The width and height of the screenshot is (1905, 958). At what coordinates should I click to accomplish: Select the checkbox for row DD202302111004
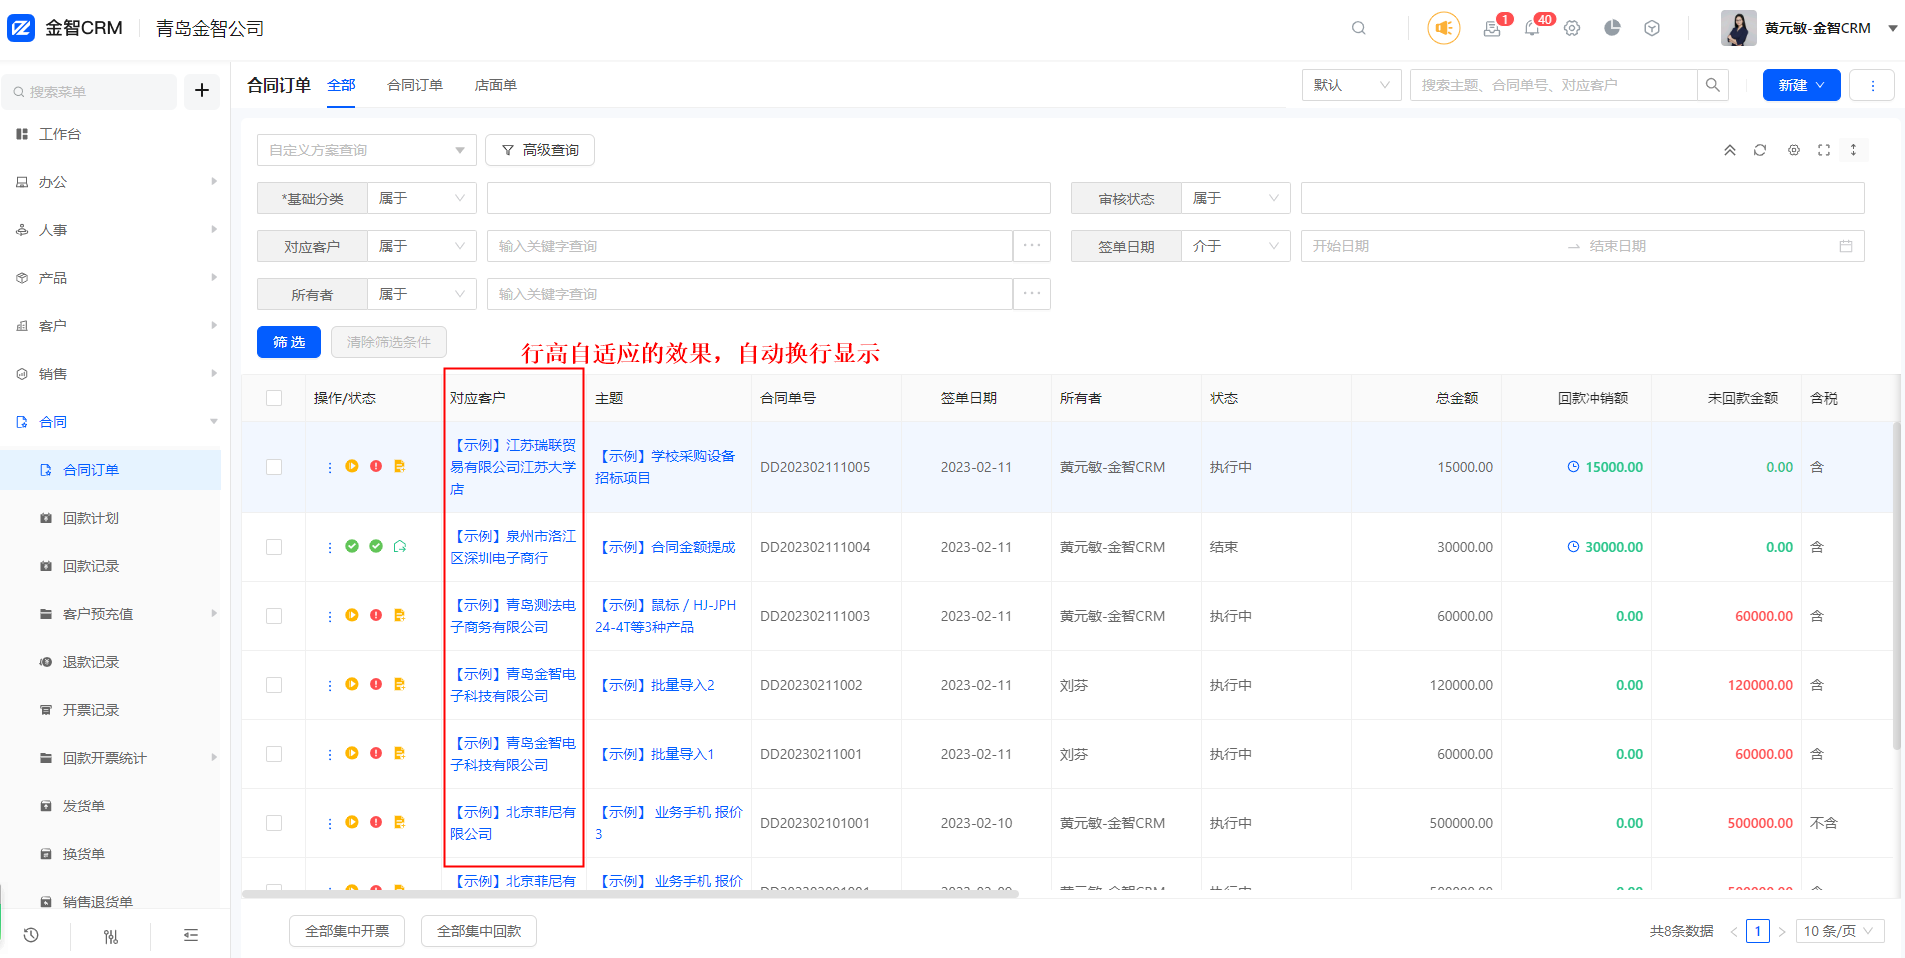[x=274, y=547]
